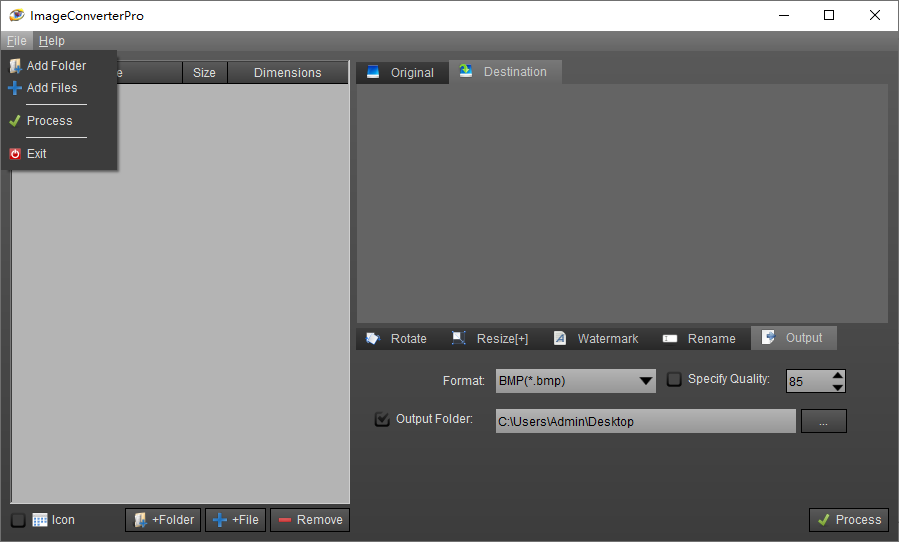Uncheck the Output Folder checkbox
899x542 pixels.
382,419
